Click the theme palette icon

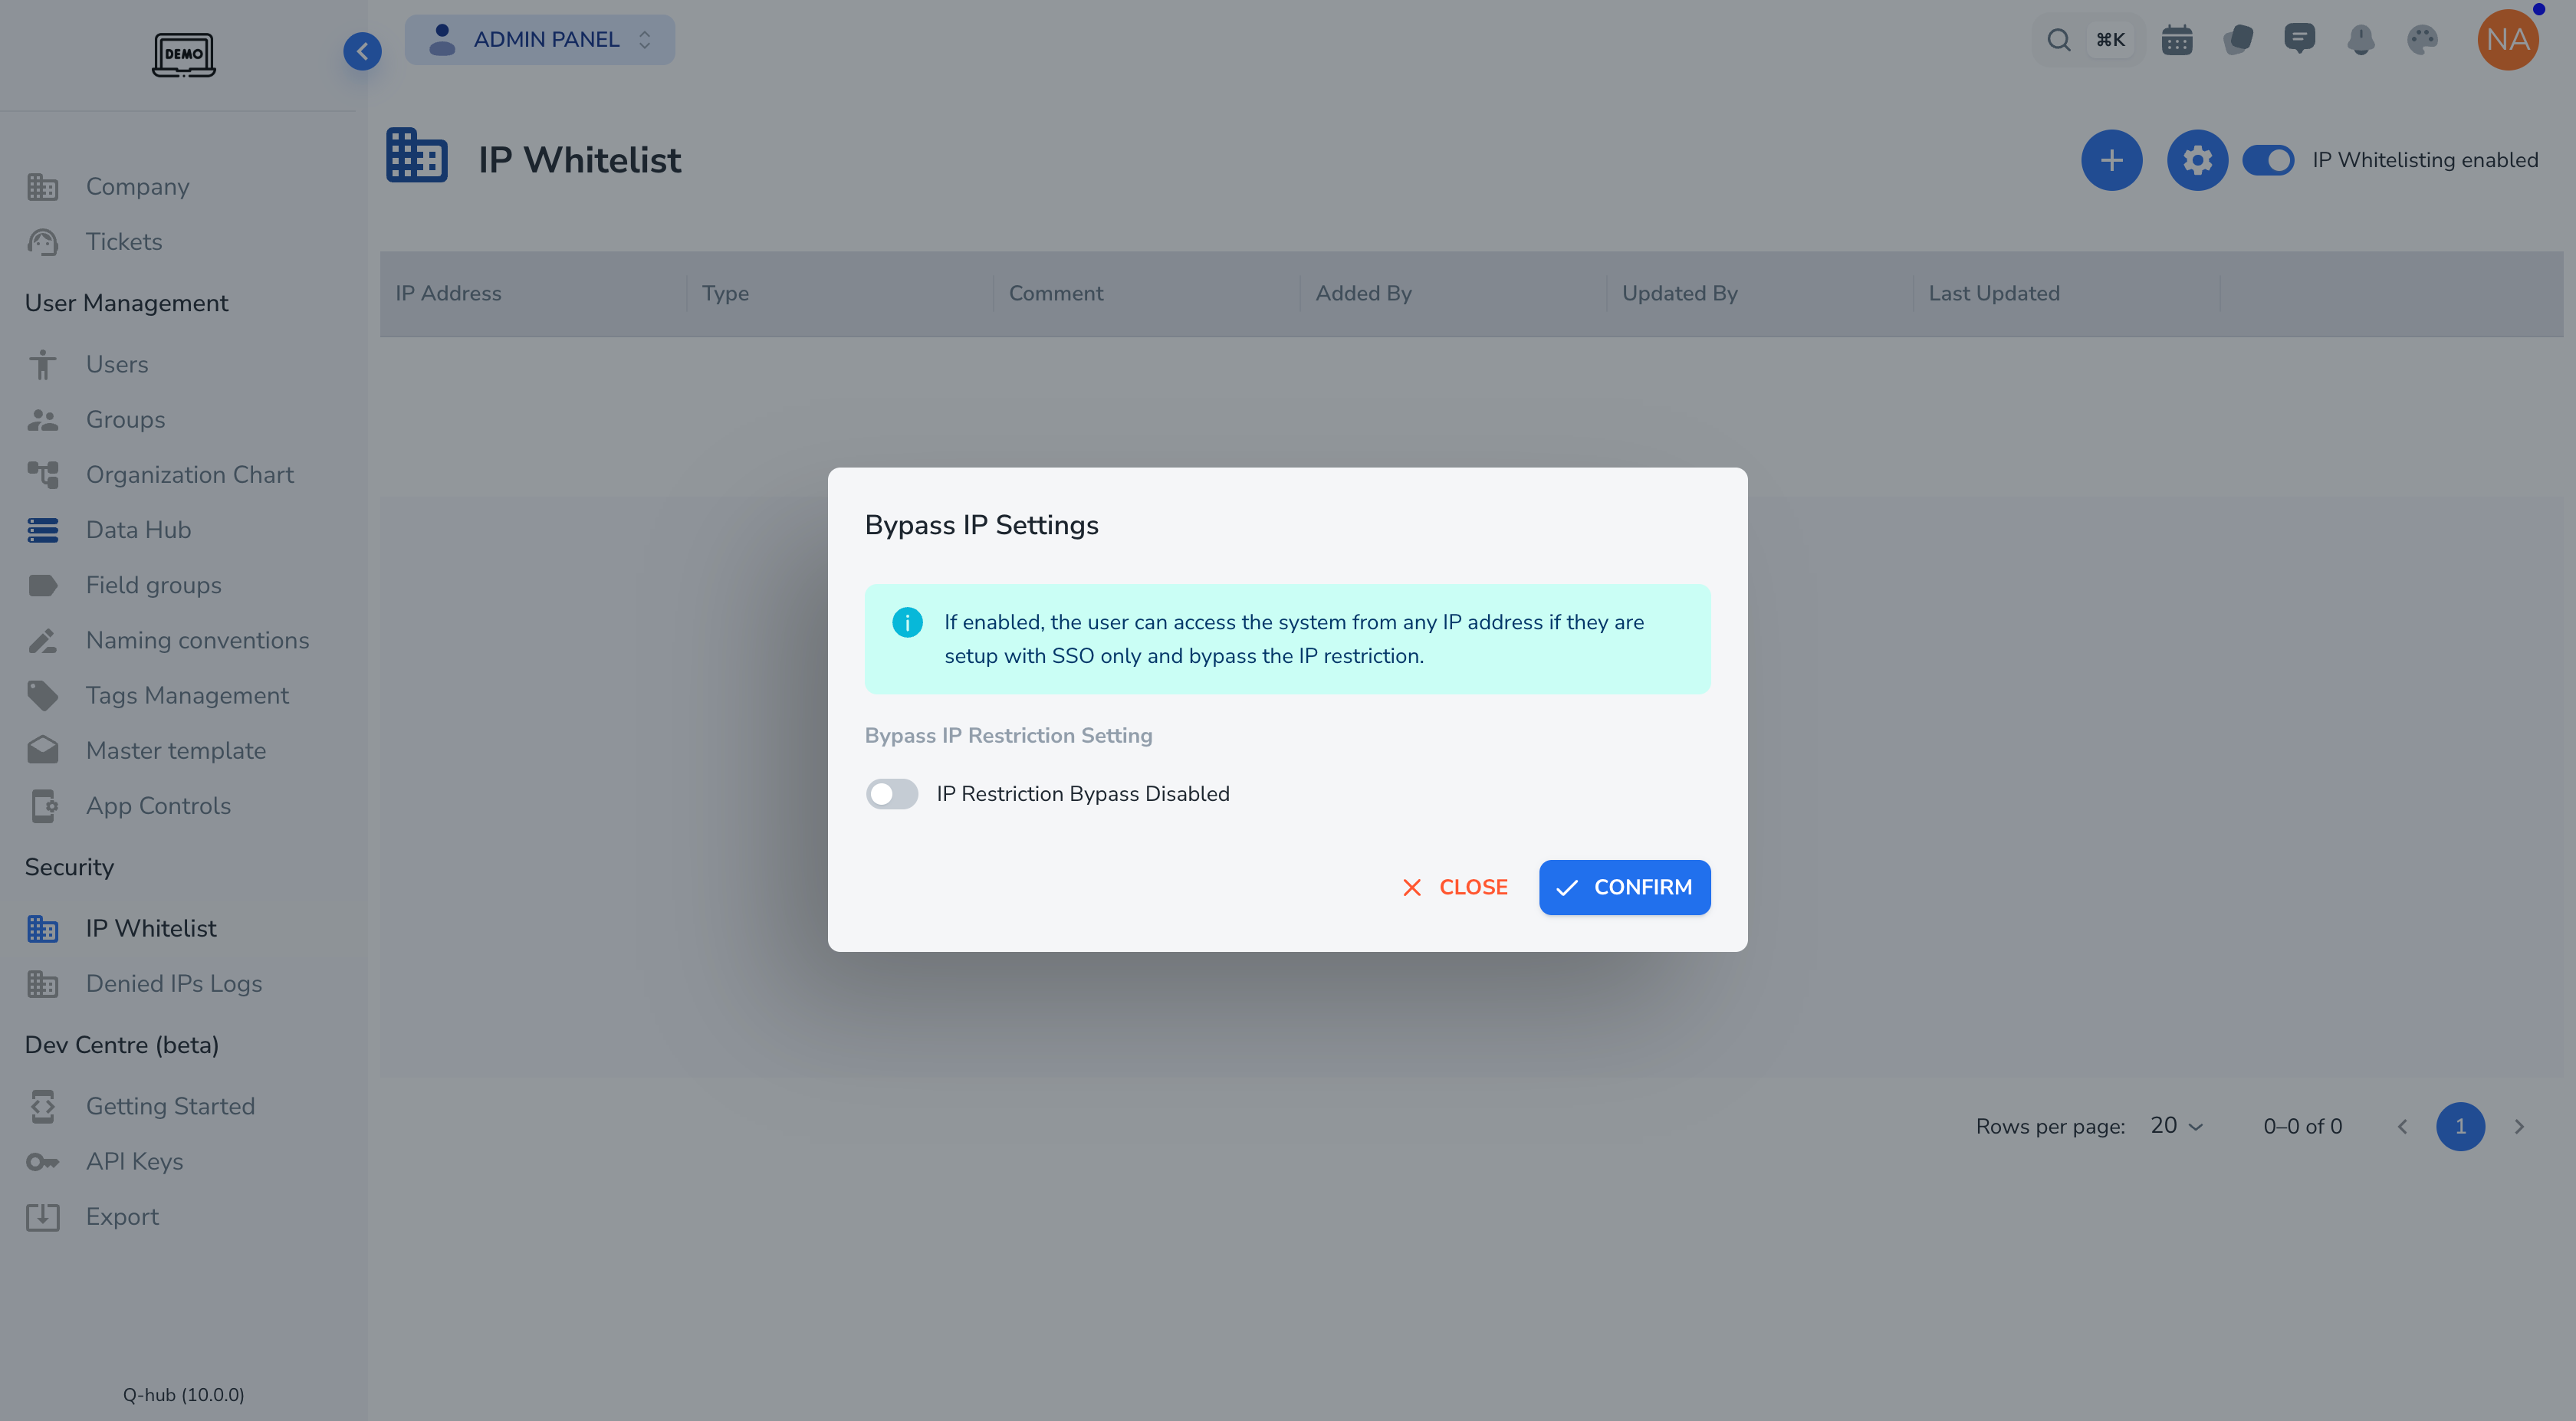[x=2422, y=40]
